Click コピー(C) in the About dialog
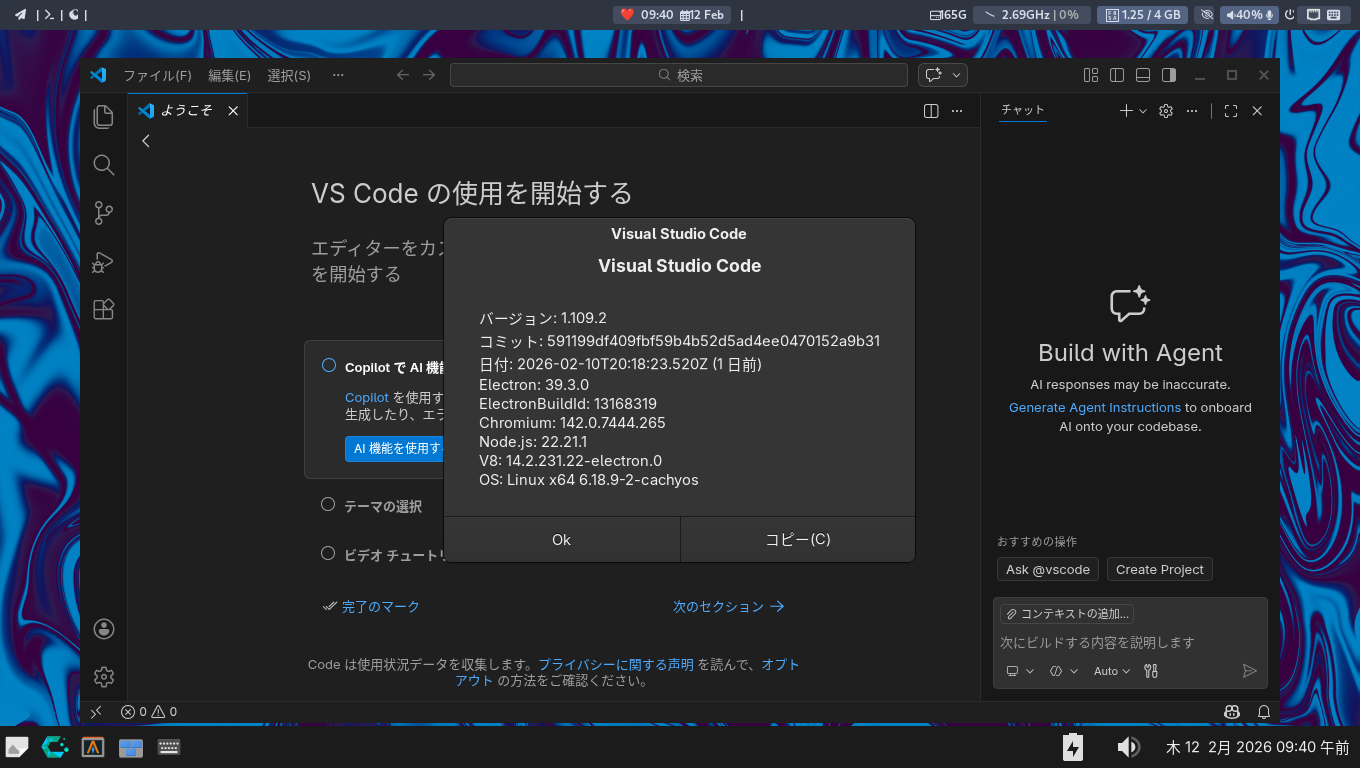This screenshot has width=1360, height=768. [798, 540]
